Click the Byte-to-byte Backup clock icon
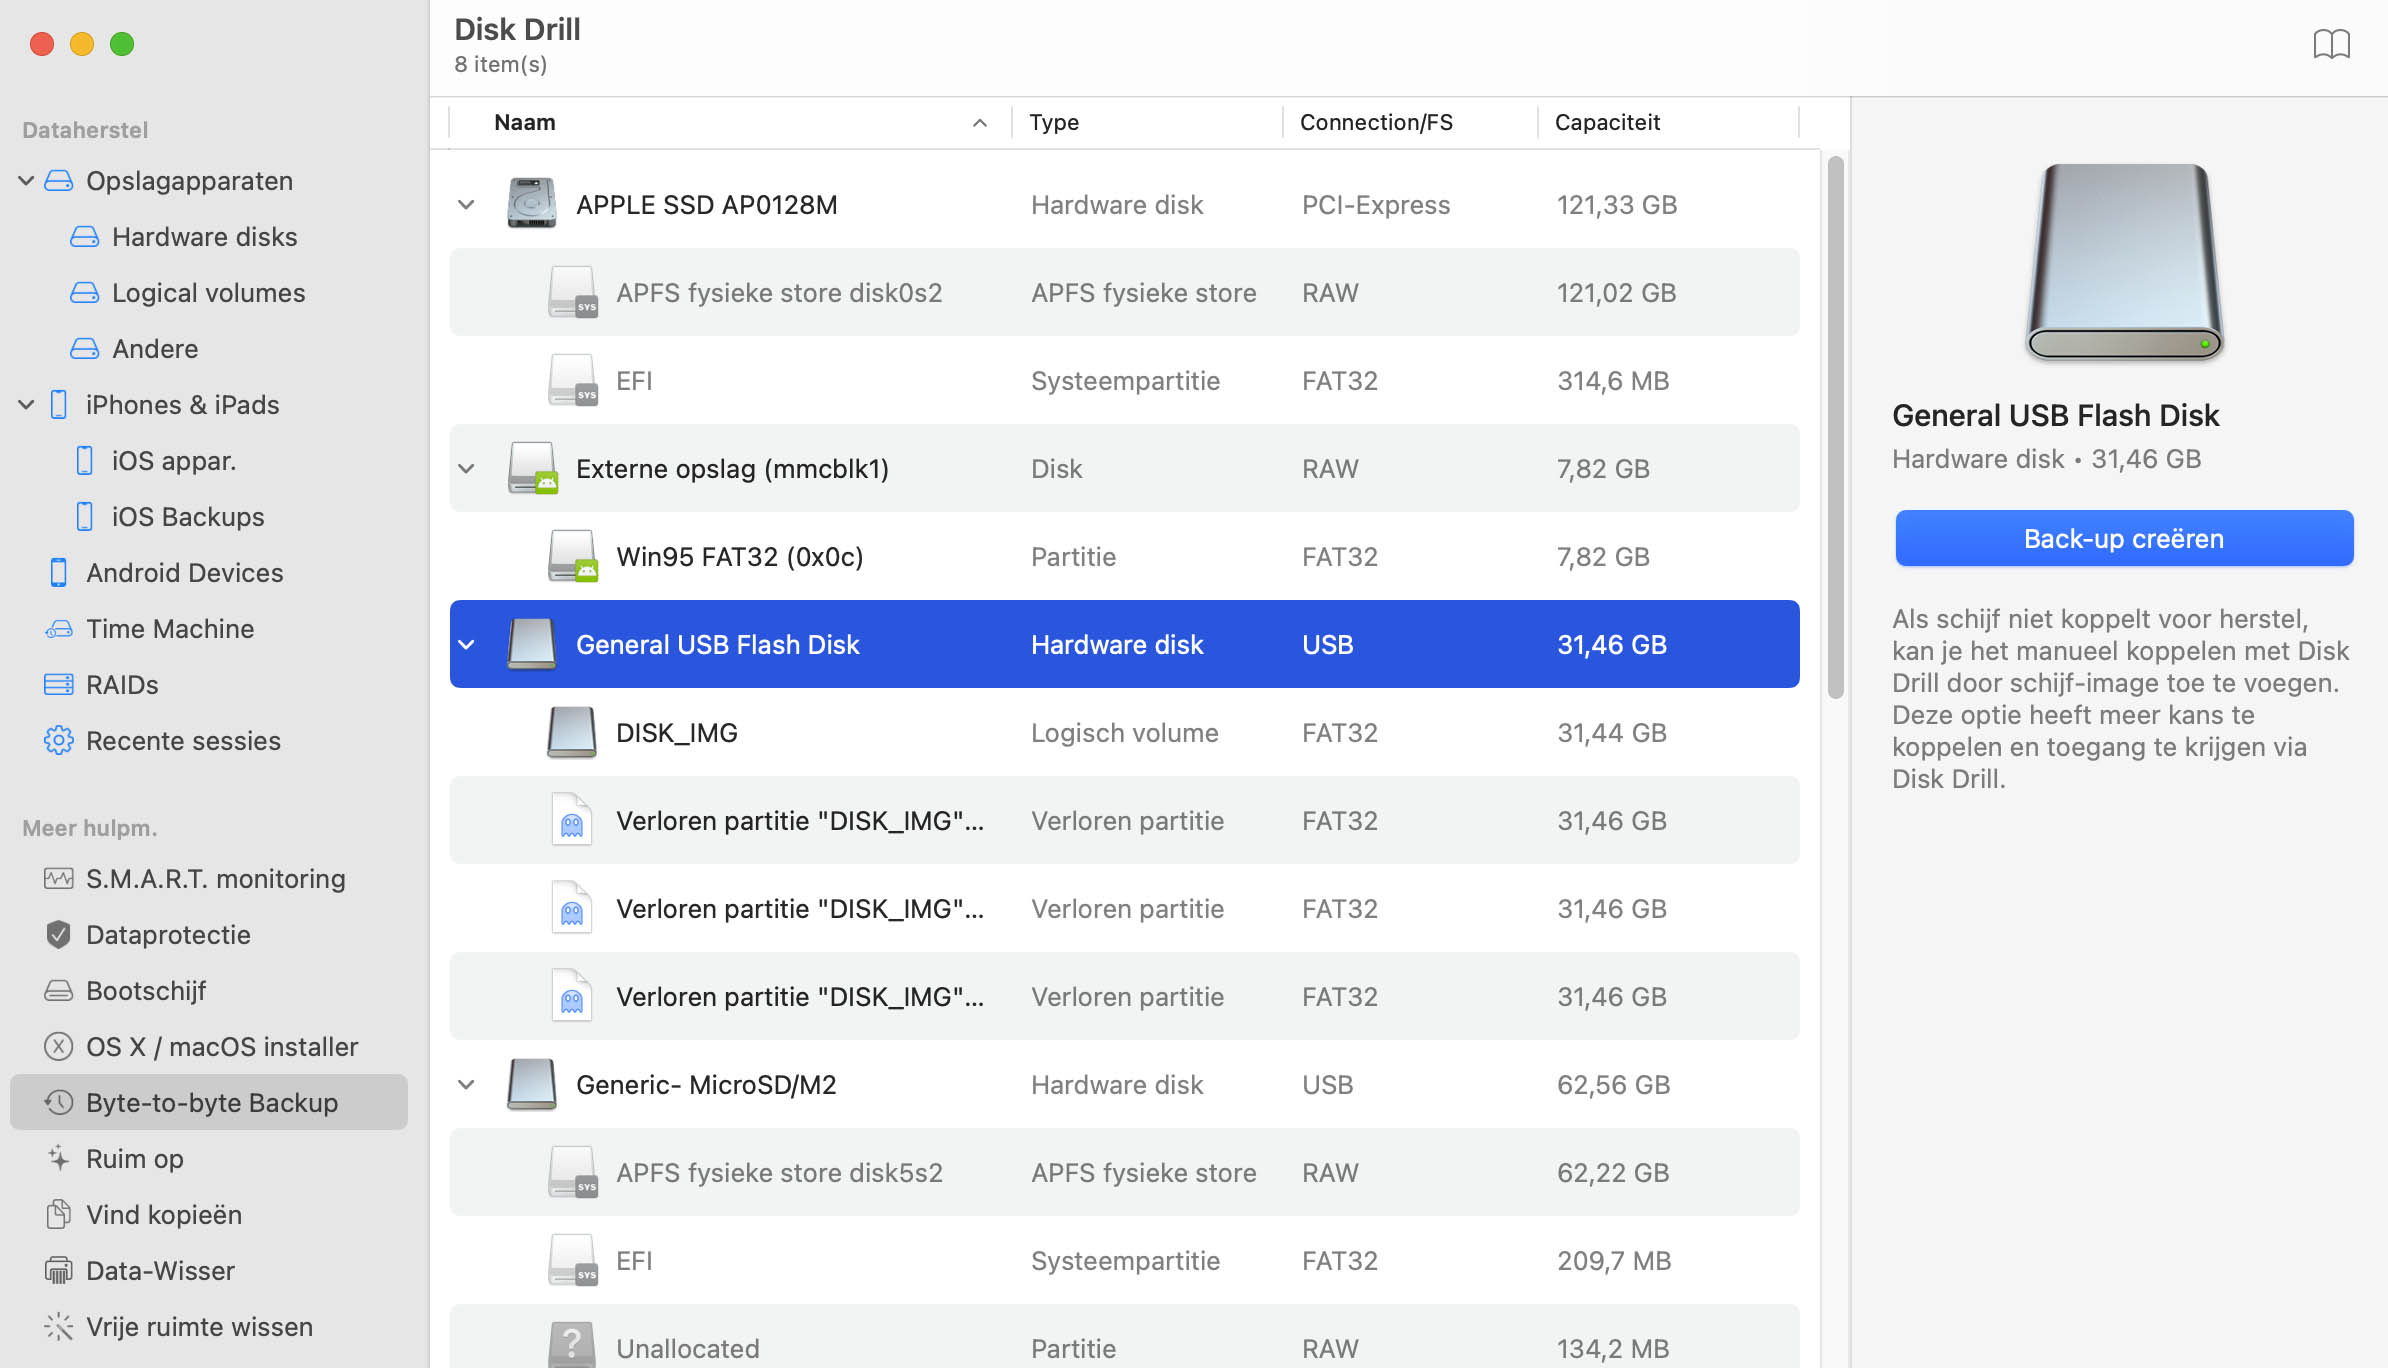Screen dimensions: 2388x1368 coord(59,1103)
